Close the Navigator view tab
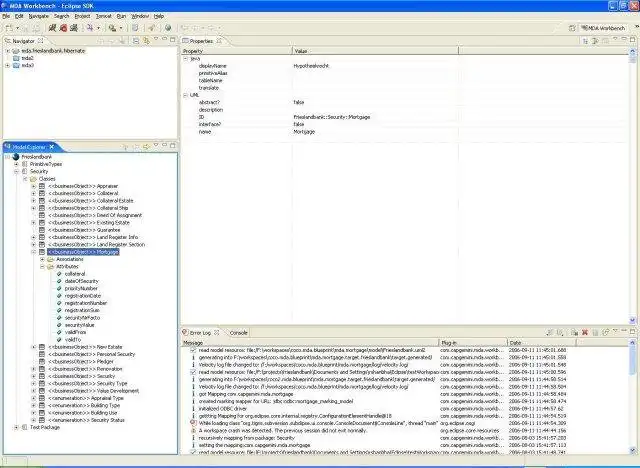Viewport: 640px width, 468px height. (x=40, y=41)
